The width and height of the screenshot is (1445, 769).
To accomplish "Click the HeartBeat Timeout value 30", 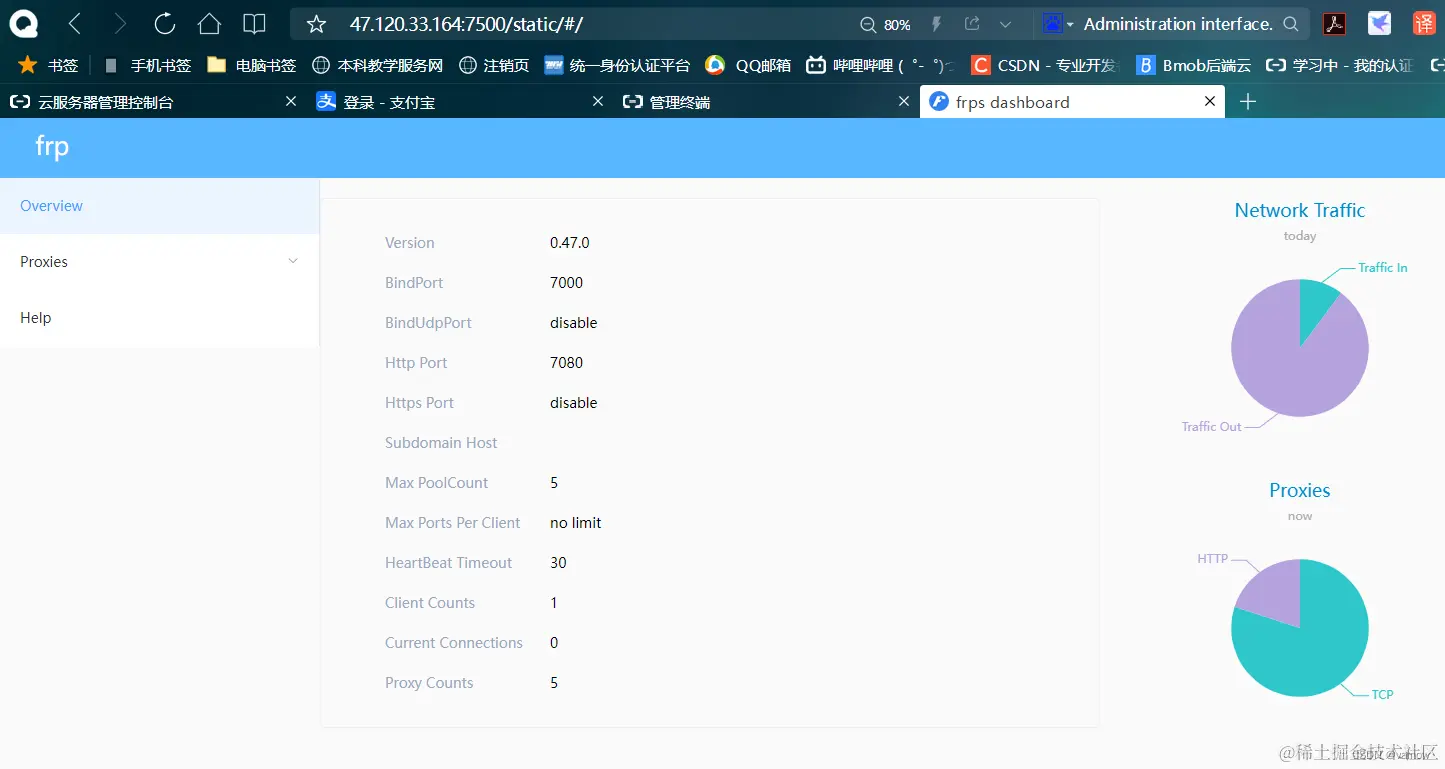I will (x=558, y=563).
